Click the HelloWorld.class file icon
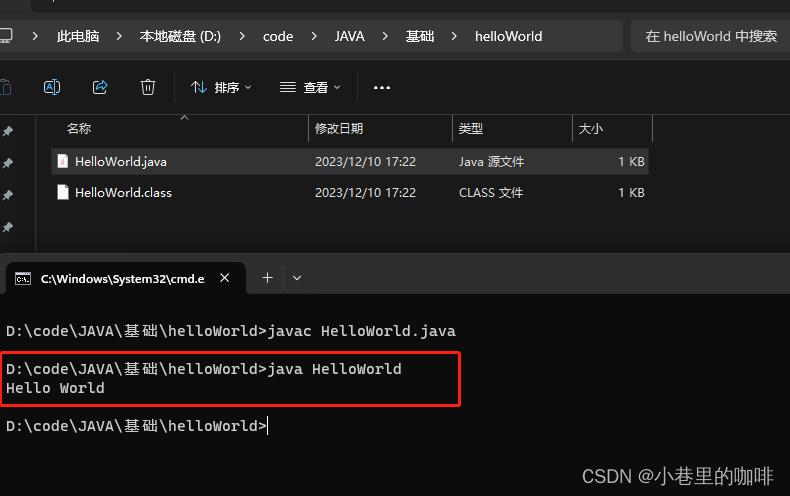This screenshot has height=496, width=790. tap(63, 192)
